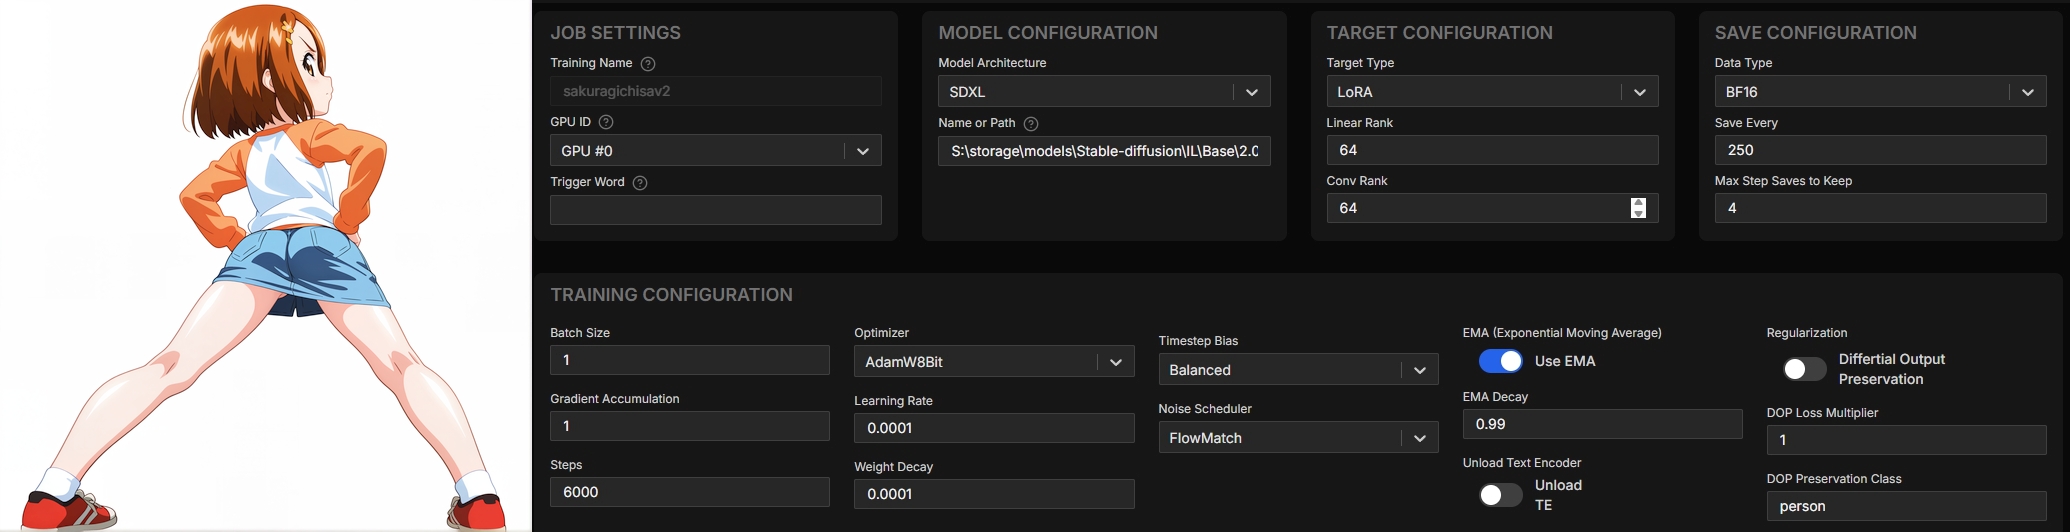Enable Differential Output Preservation toggle
Viewport: 2070px width, 532px height.
point(1804,369)
